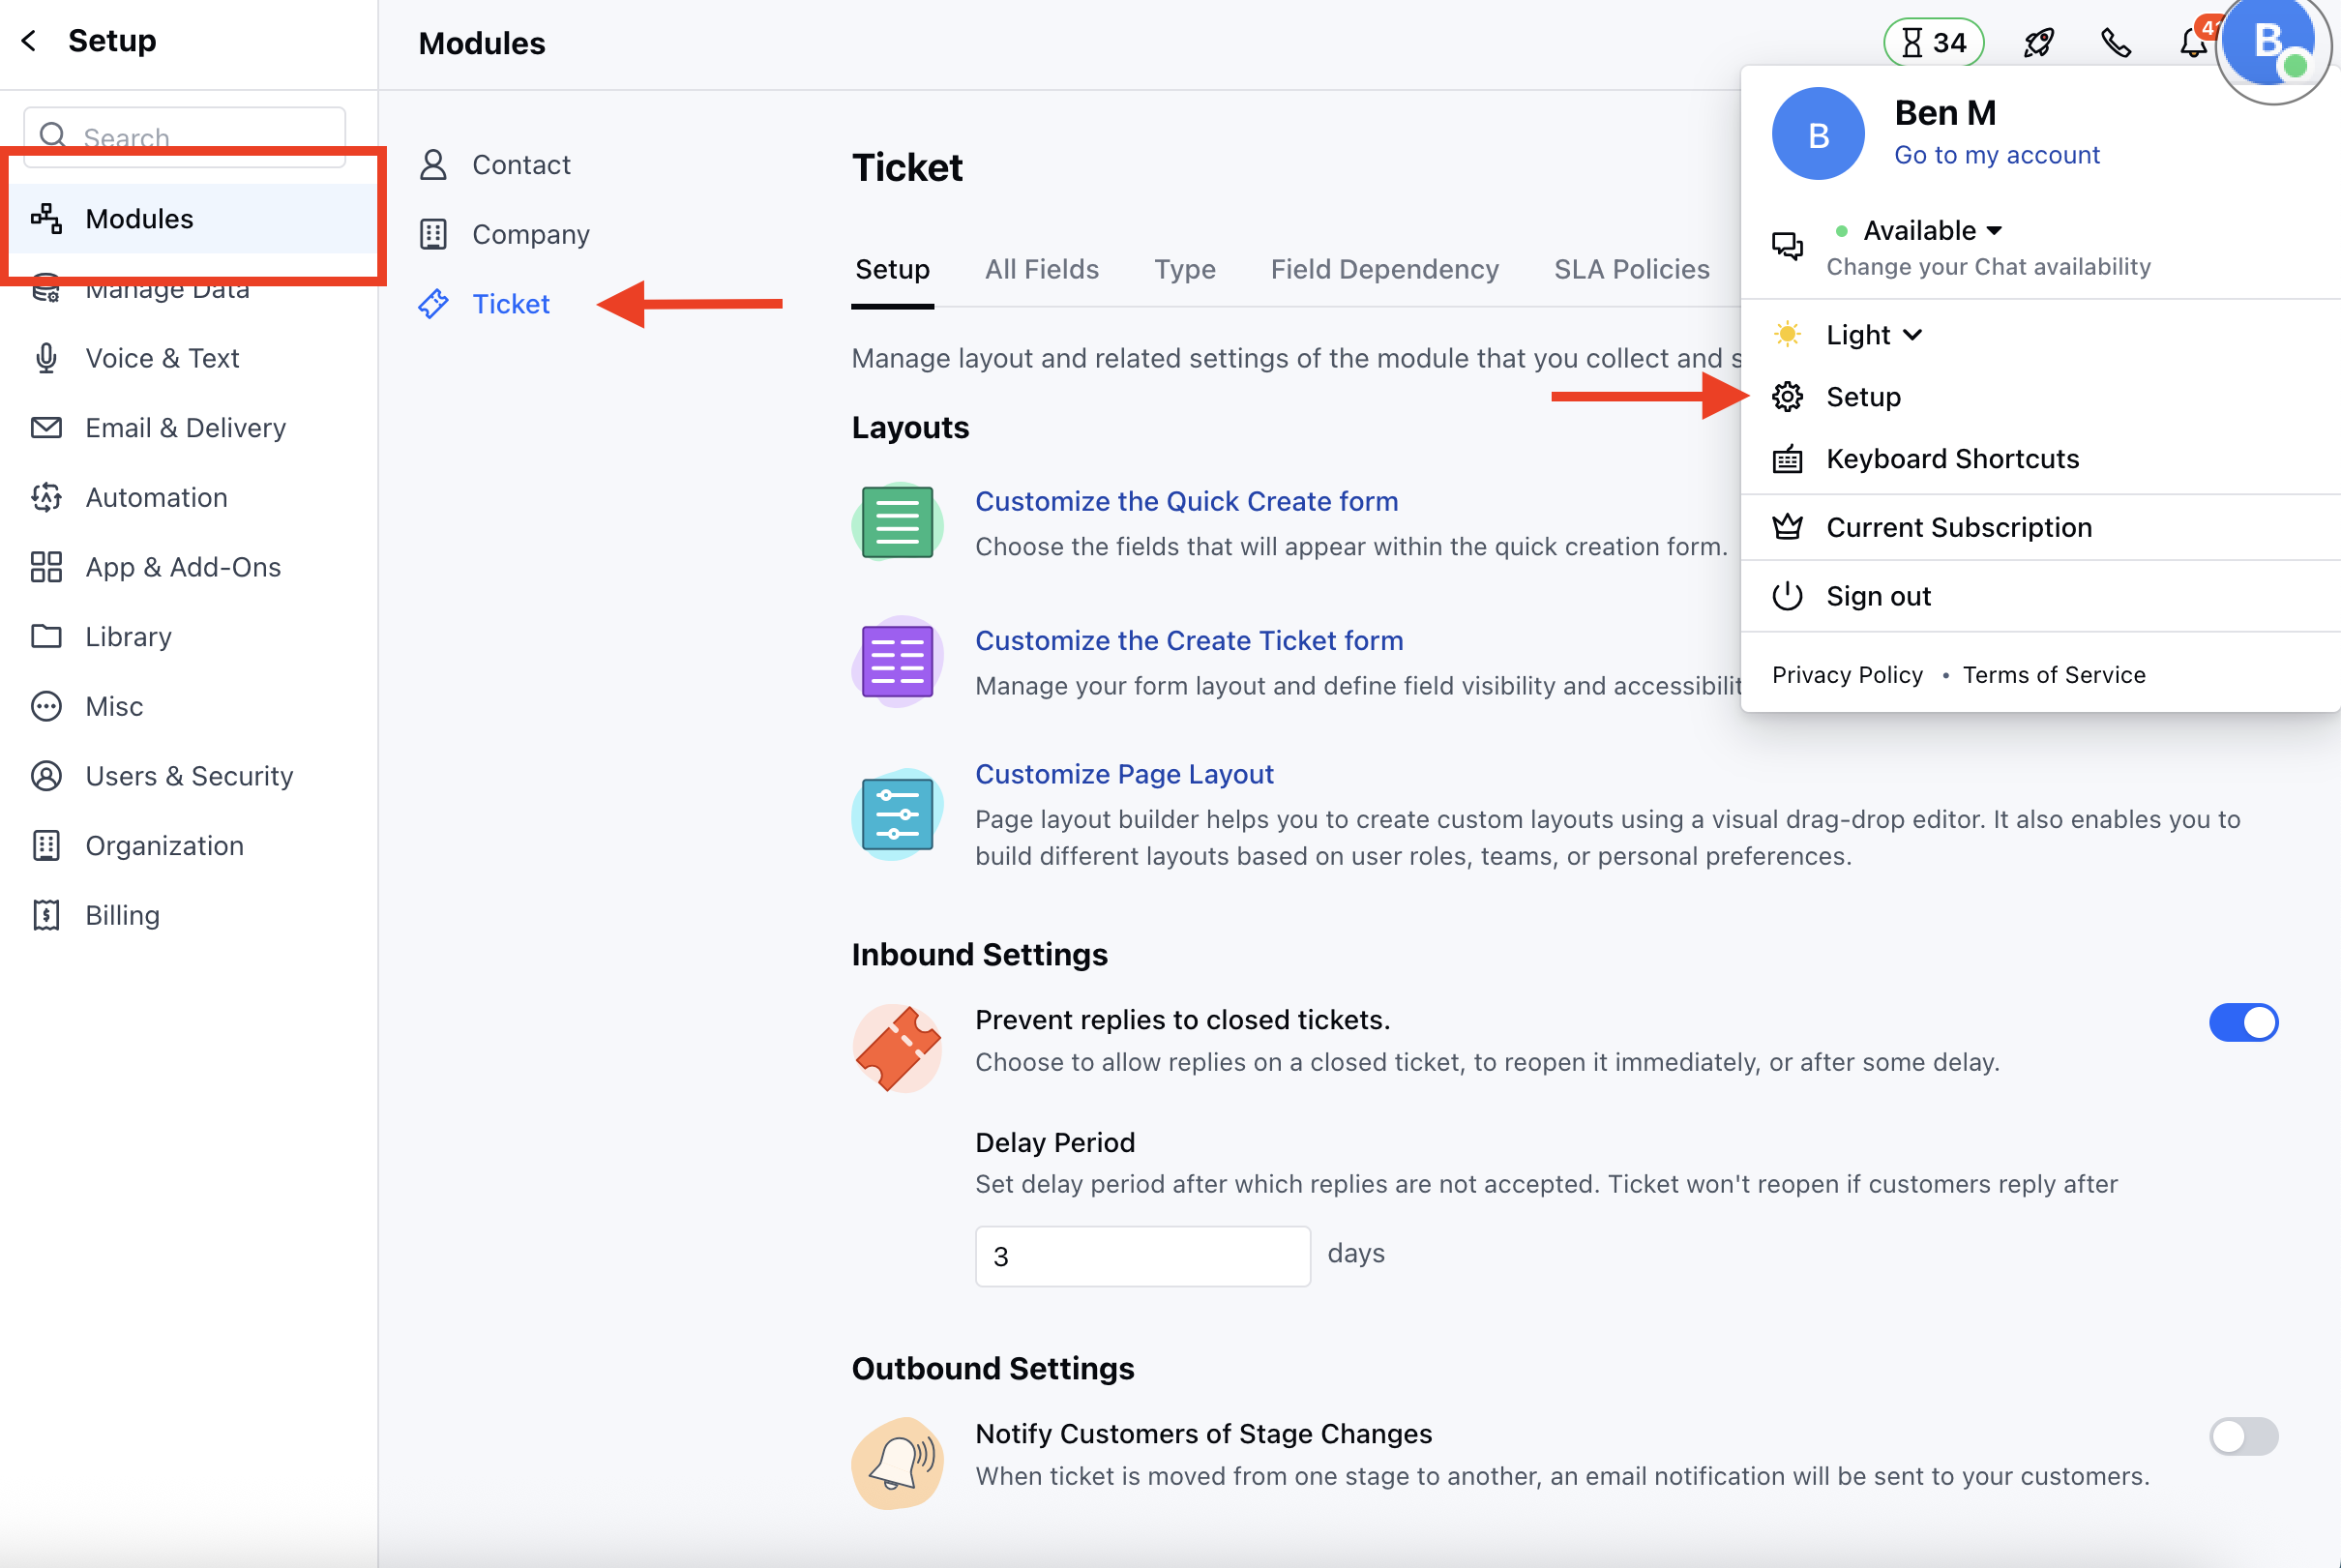
Task: Click the Customize Page Layout icon
Action: (897, 815)
